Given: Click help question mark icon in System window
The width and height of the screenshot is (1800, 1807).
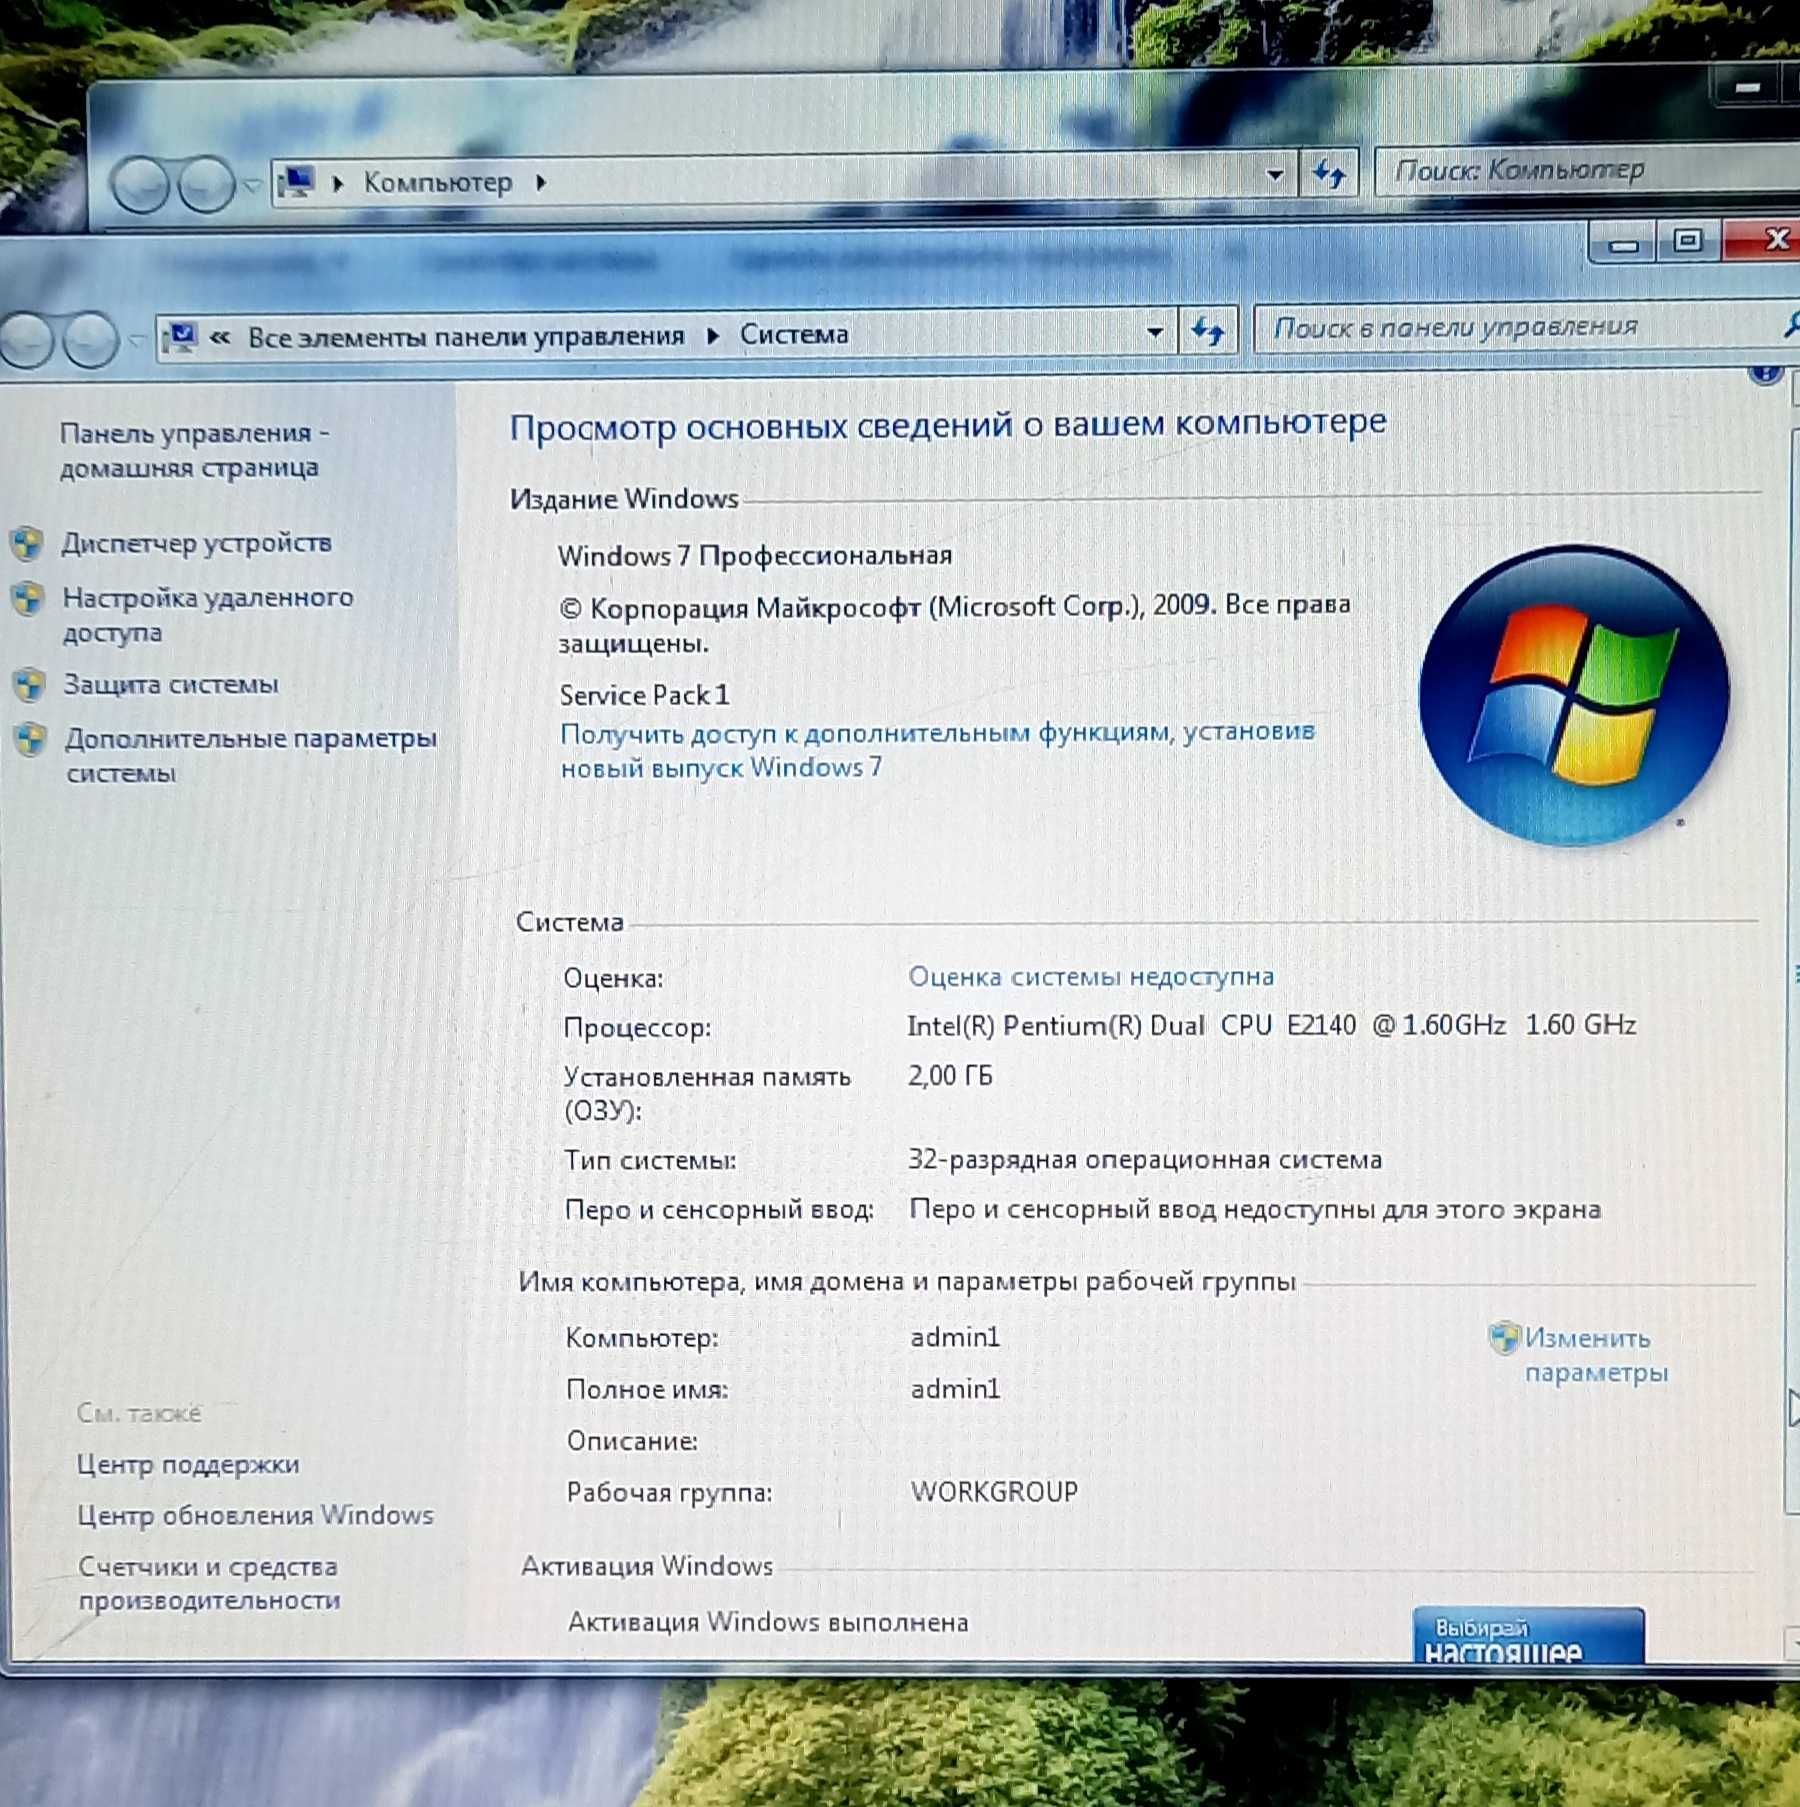Looking at the screenshot, I should [x=1766, y=374].
